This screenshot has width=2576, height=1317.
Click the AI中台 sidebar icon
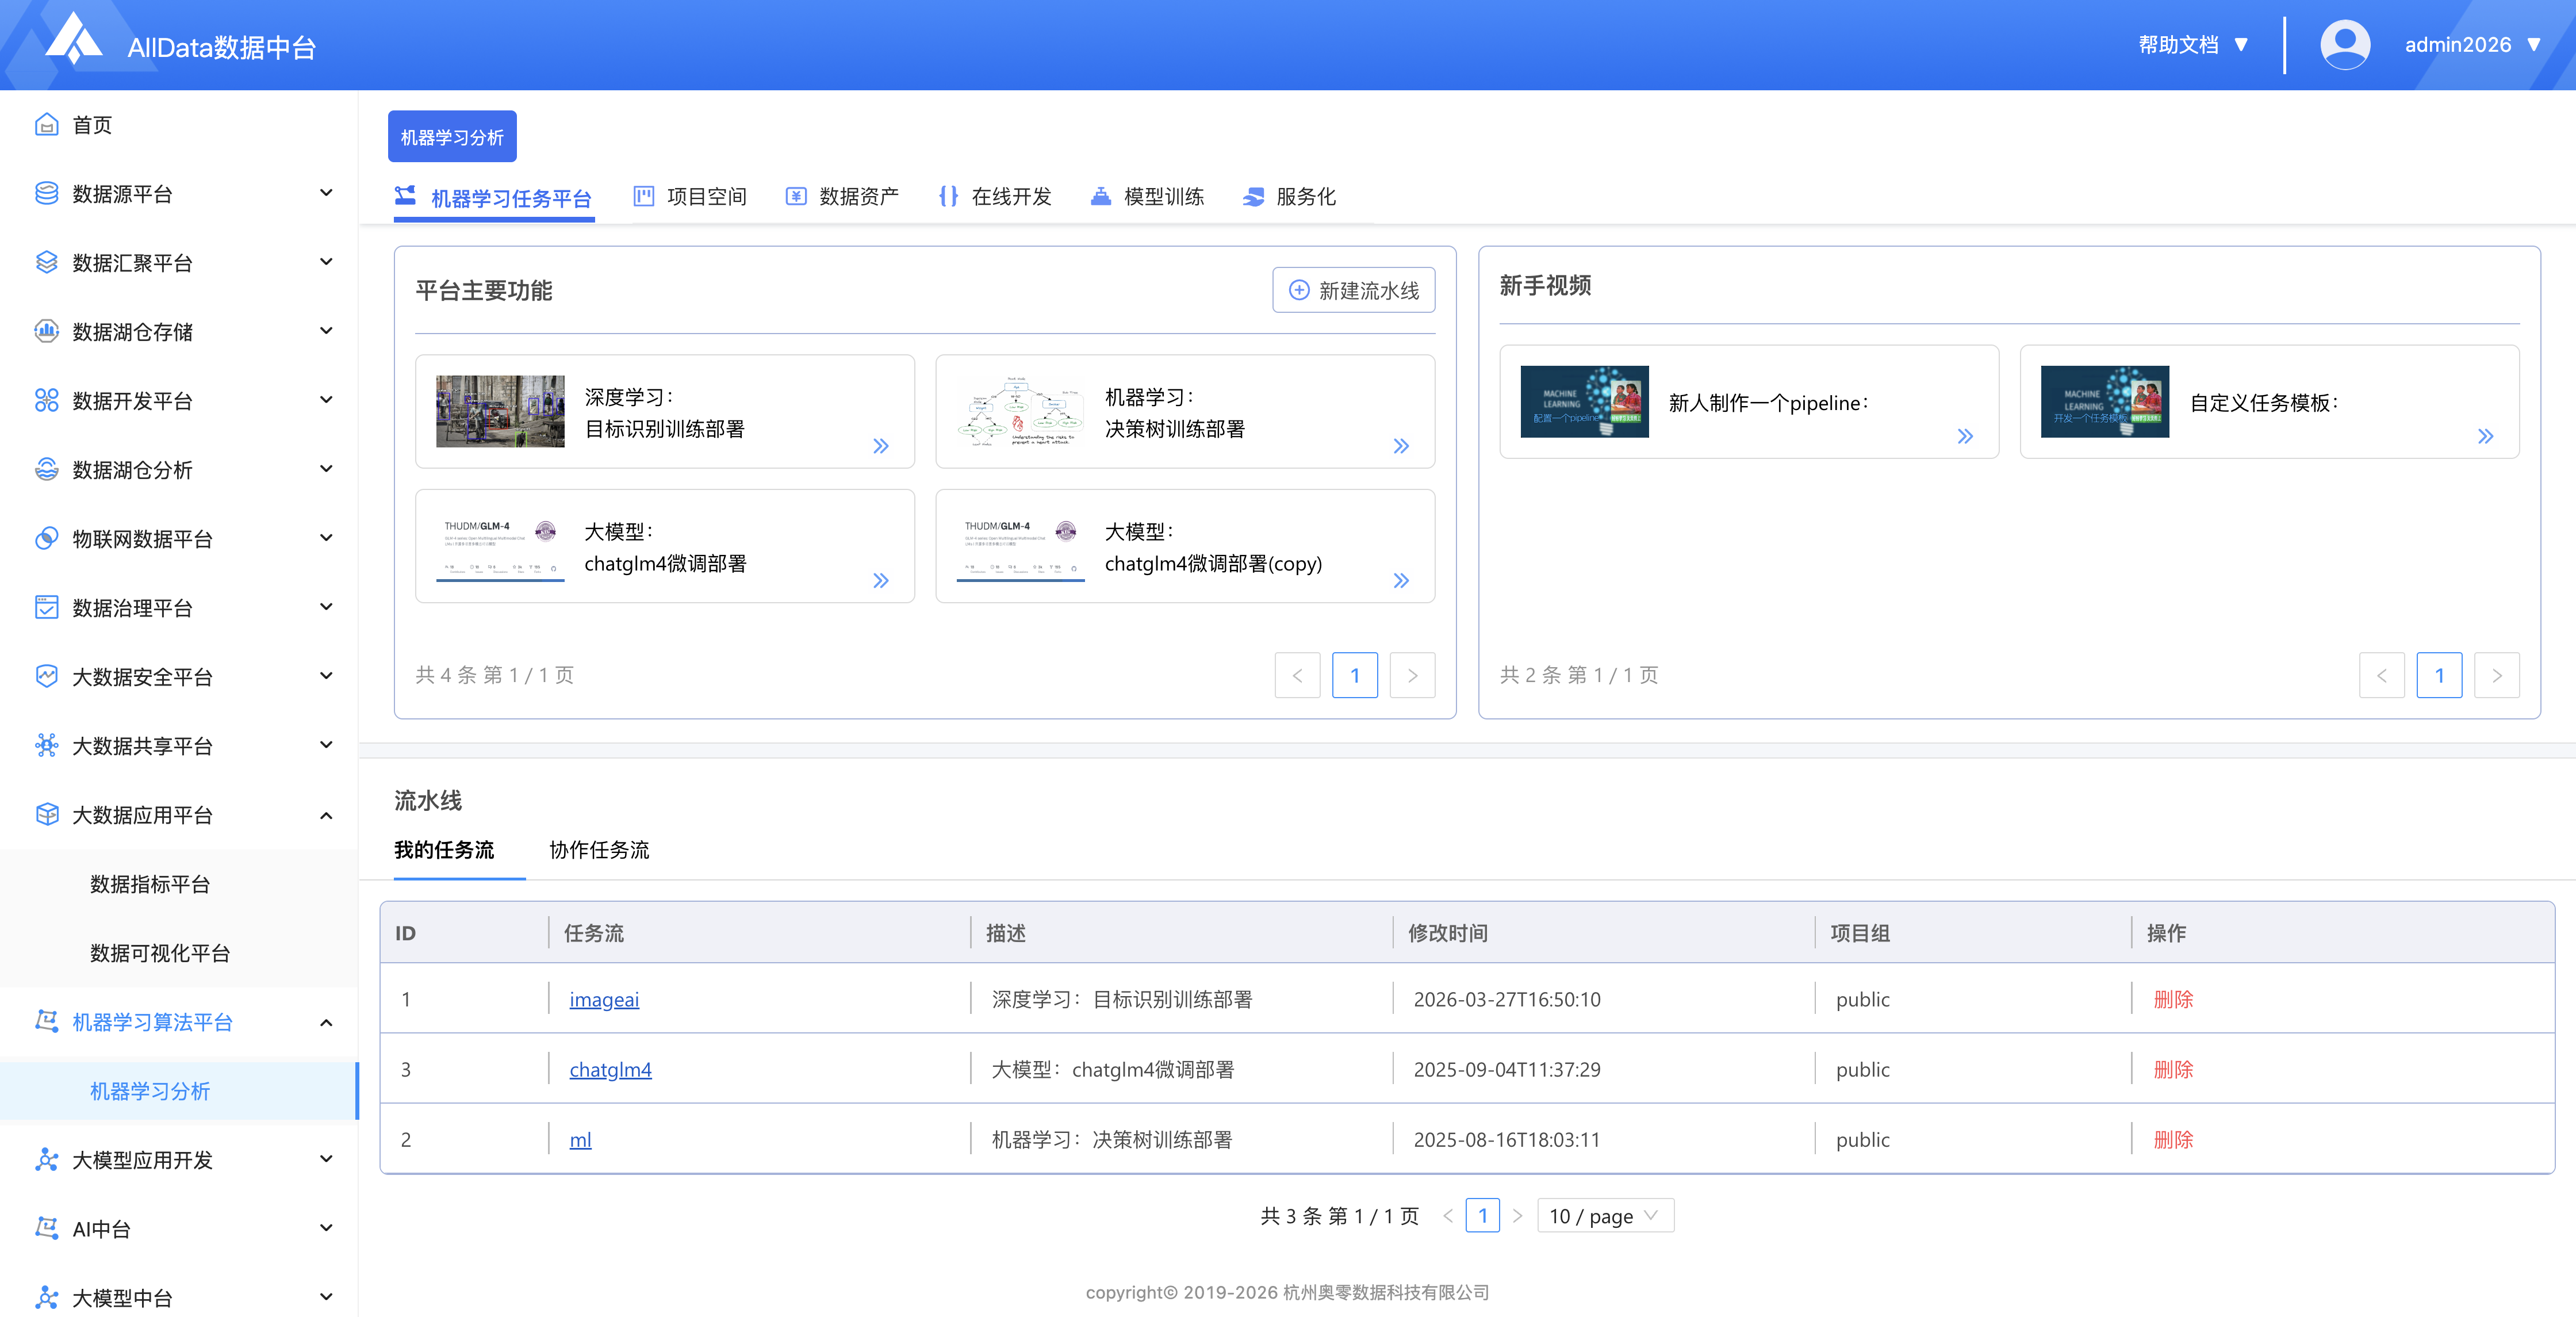tap(46, 1228)
